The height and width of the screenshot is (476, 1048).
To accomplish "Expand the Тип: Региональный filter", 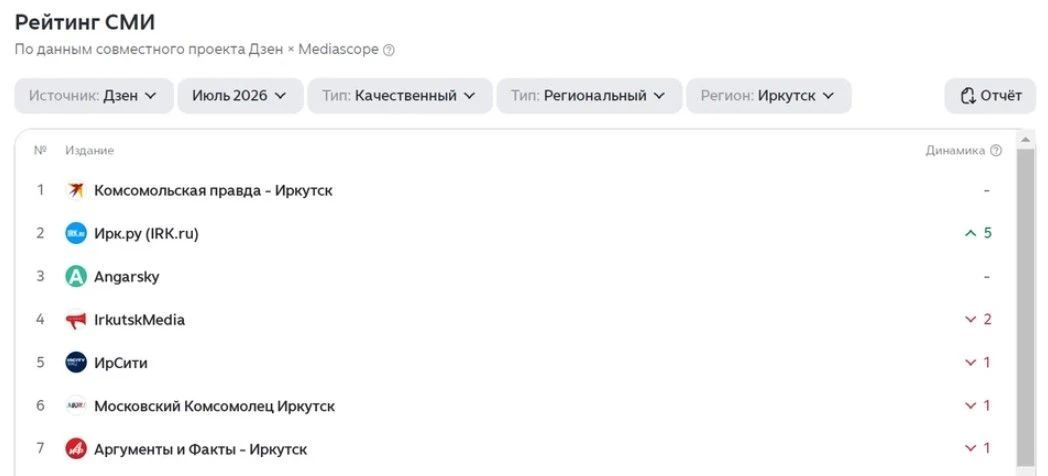I will [589, 96].
